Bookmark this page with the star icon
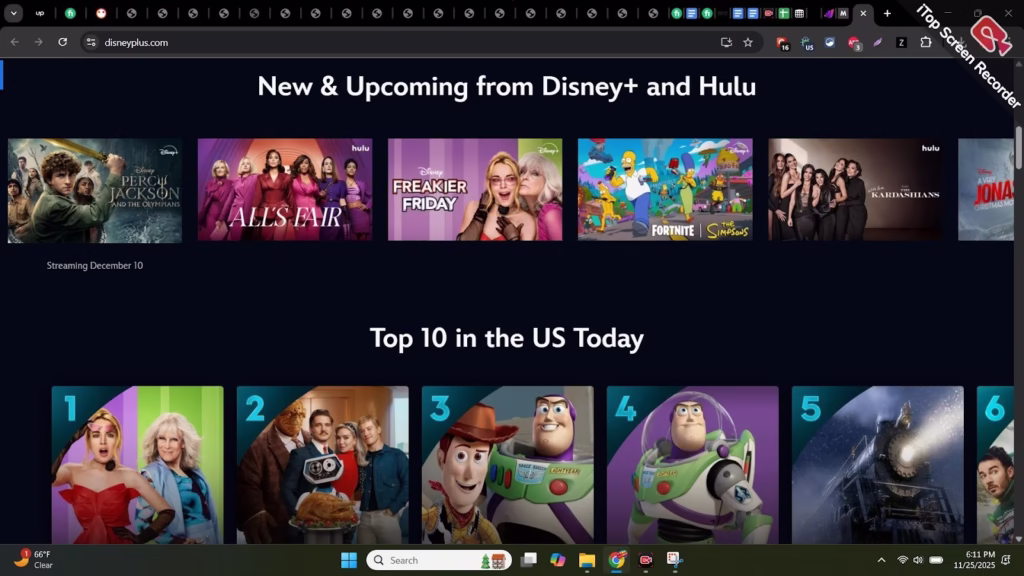This screenshot has width=1024, height=576. [x=748, y=42]
